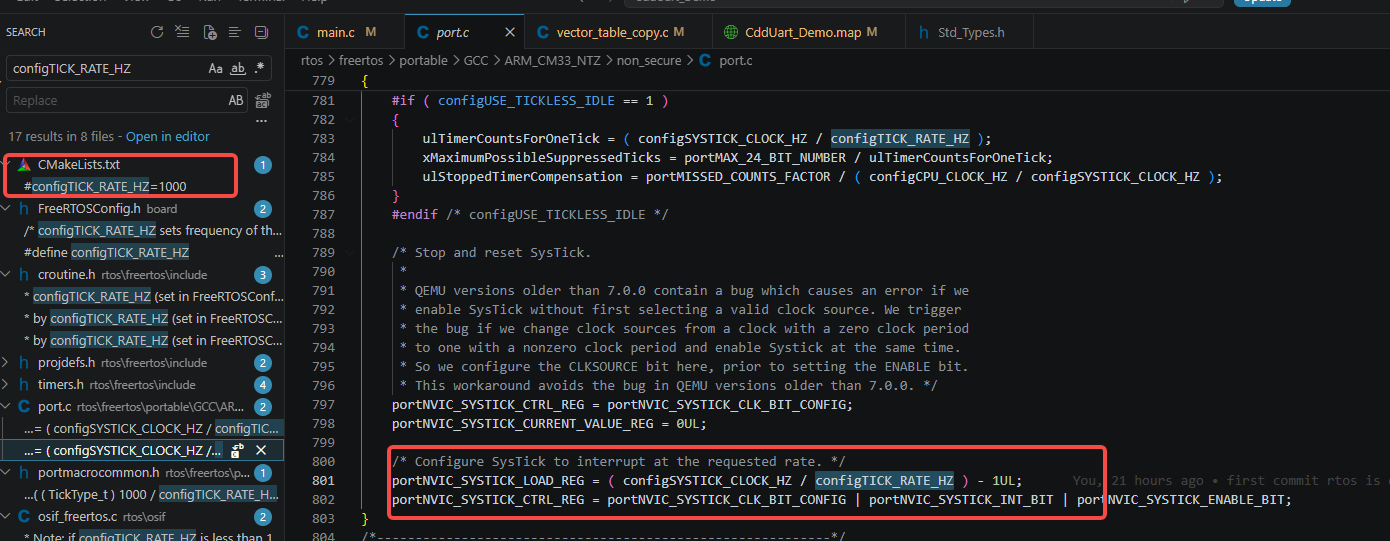Viewport: 1390px width, 541px height.
Task: Collapse croutine.h result group
Action: 7,274
